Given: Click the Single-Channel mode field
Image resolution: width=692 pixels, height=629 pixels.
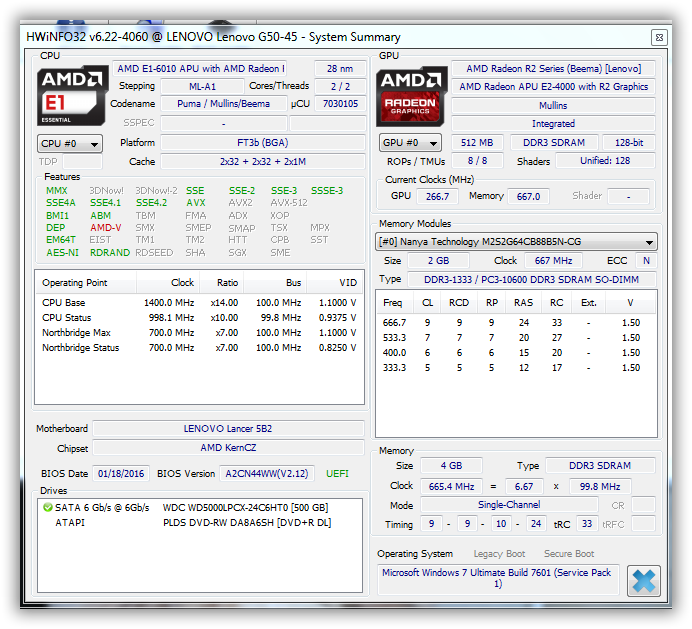Looking at the screenshot, I should pos(509,505).
